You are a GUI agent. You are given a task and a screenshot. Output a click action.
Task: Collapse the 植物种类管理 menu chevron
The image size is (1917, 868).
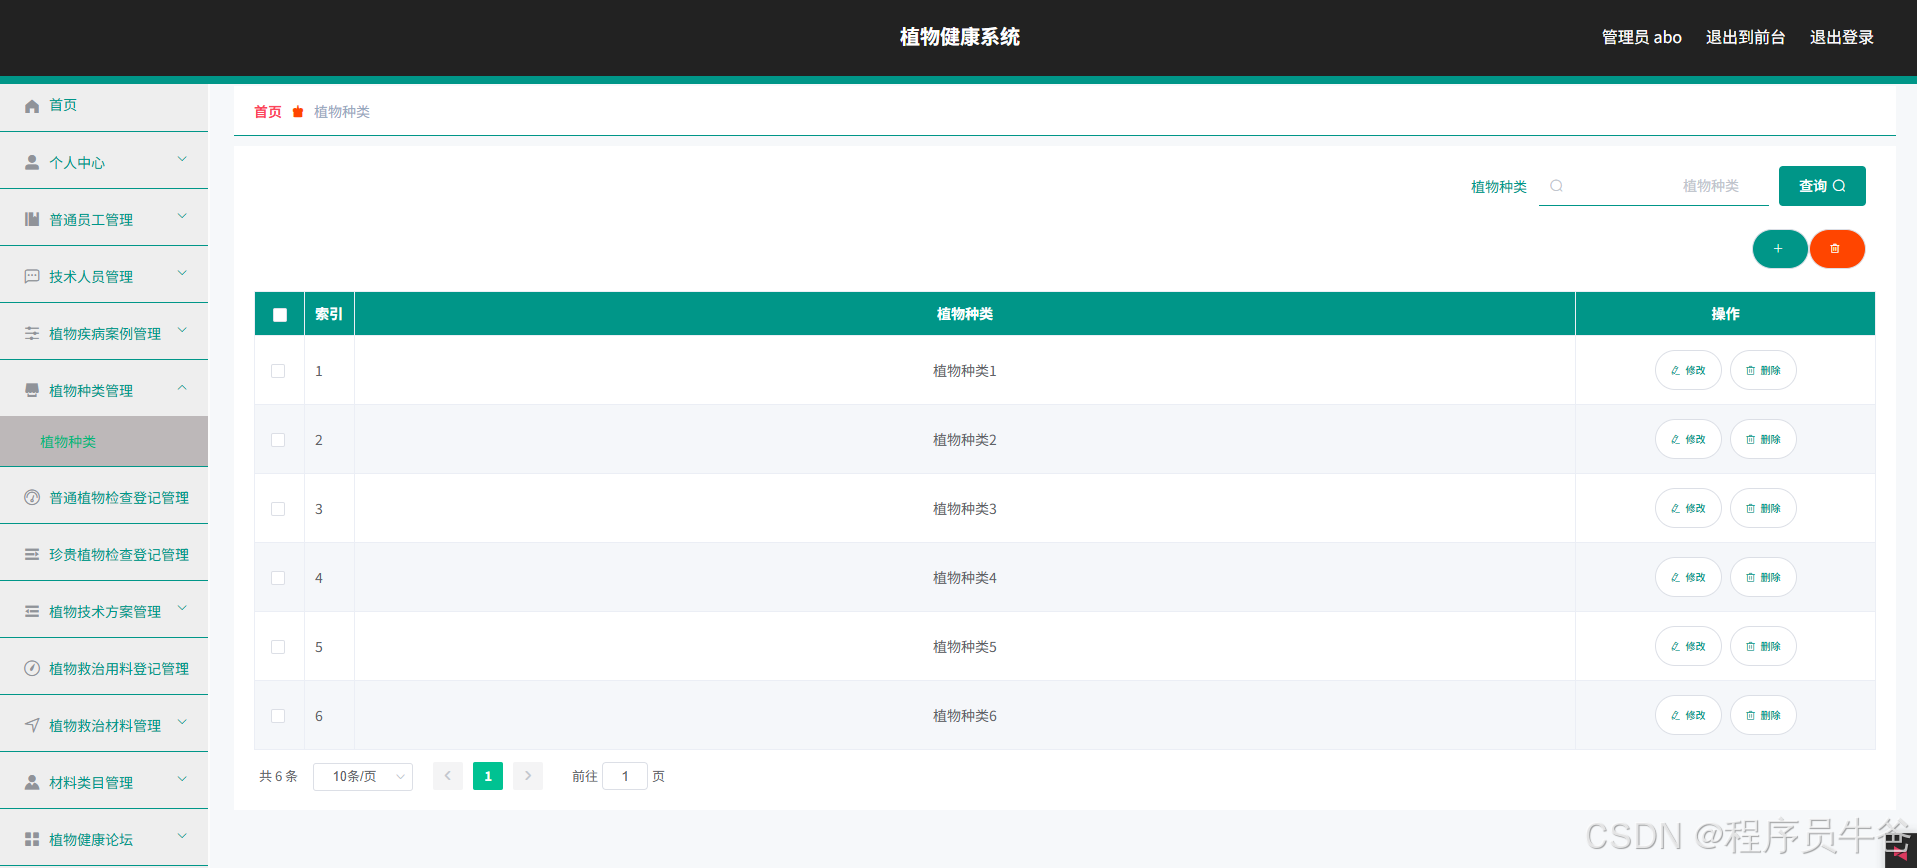[x=182, y=387]
